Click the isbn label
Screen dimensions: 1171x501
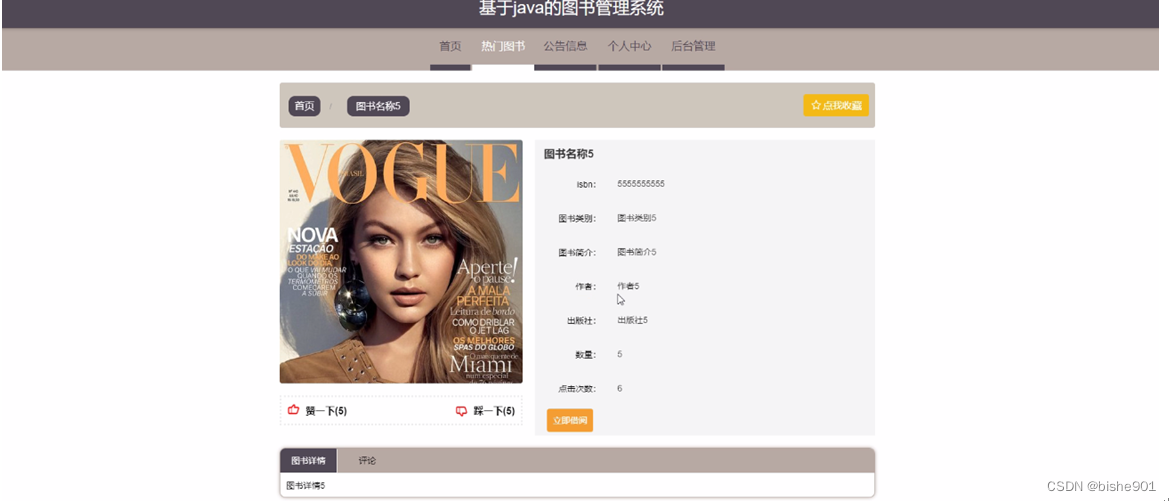586,184
